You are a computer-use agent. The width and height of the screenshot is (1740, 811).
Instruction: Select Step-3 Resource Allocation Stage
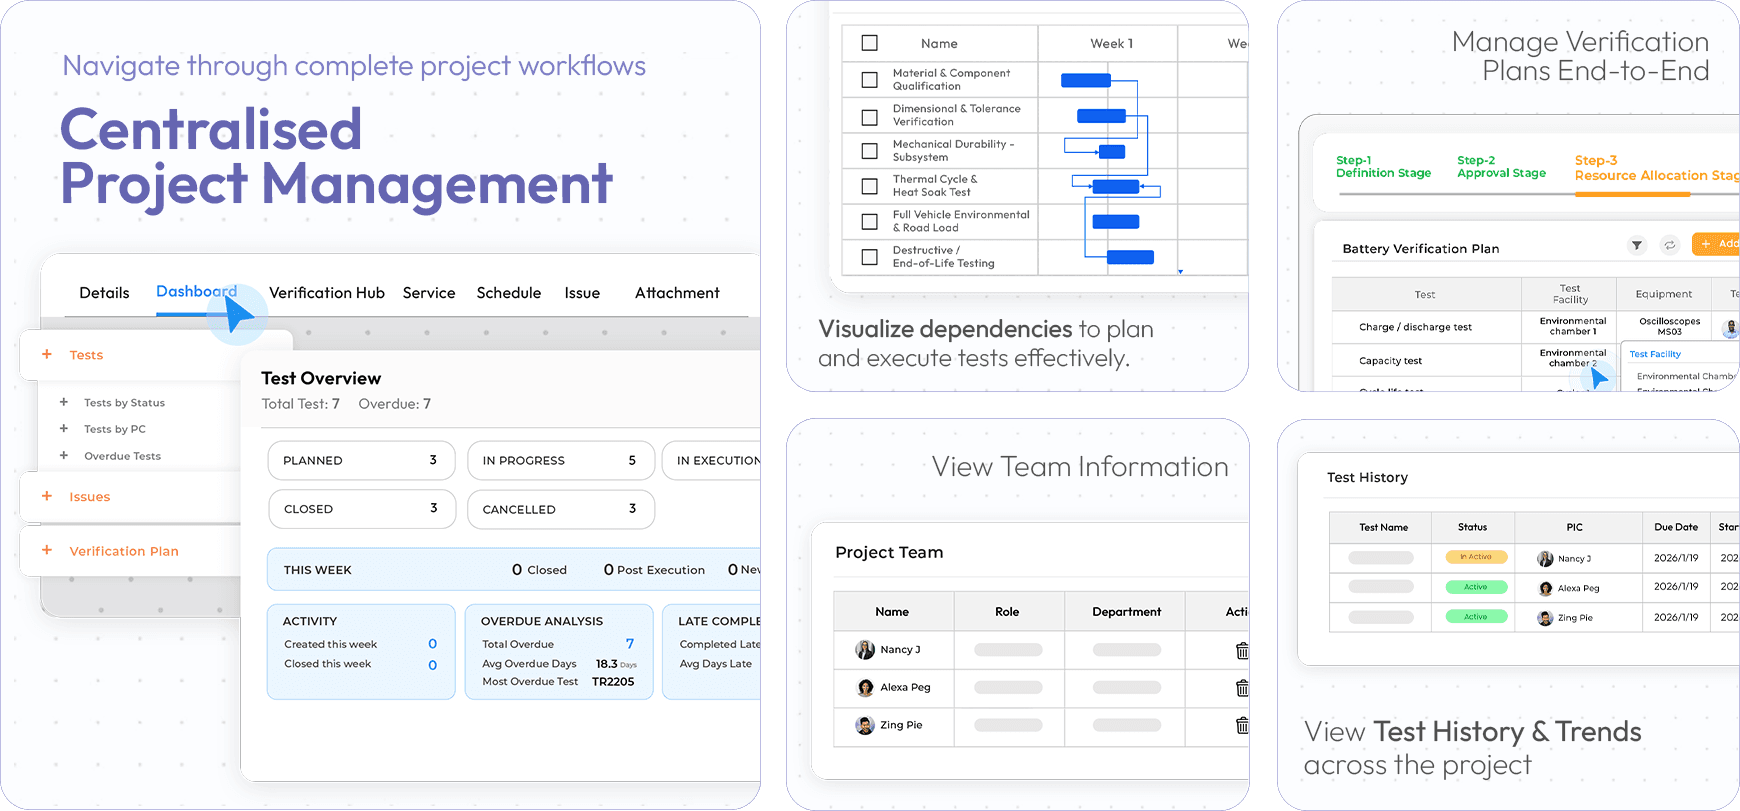[x=1656, y=168]
